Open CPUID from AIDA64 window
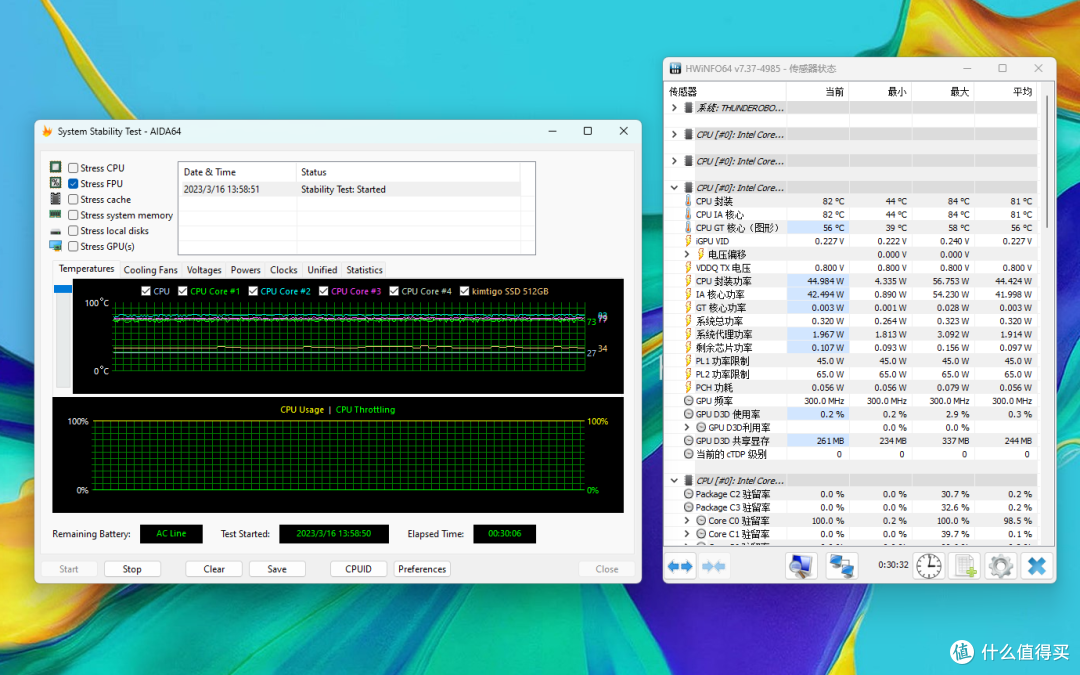Screen dimensions: 1080x675 (358, 569)
